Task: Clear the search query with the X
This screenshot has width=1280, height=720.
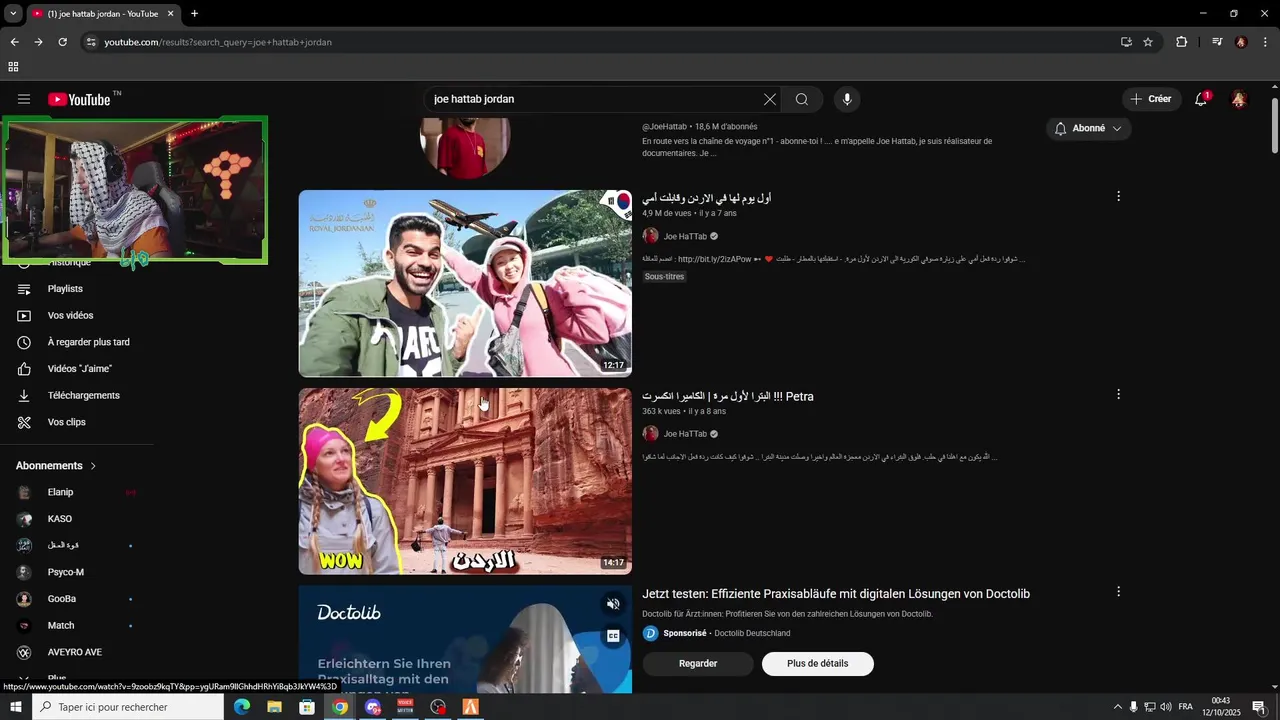Action: pos(770,99)
